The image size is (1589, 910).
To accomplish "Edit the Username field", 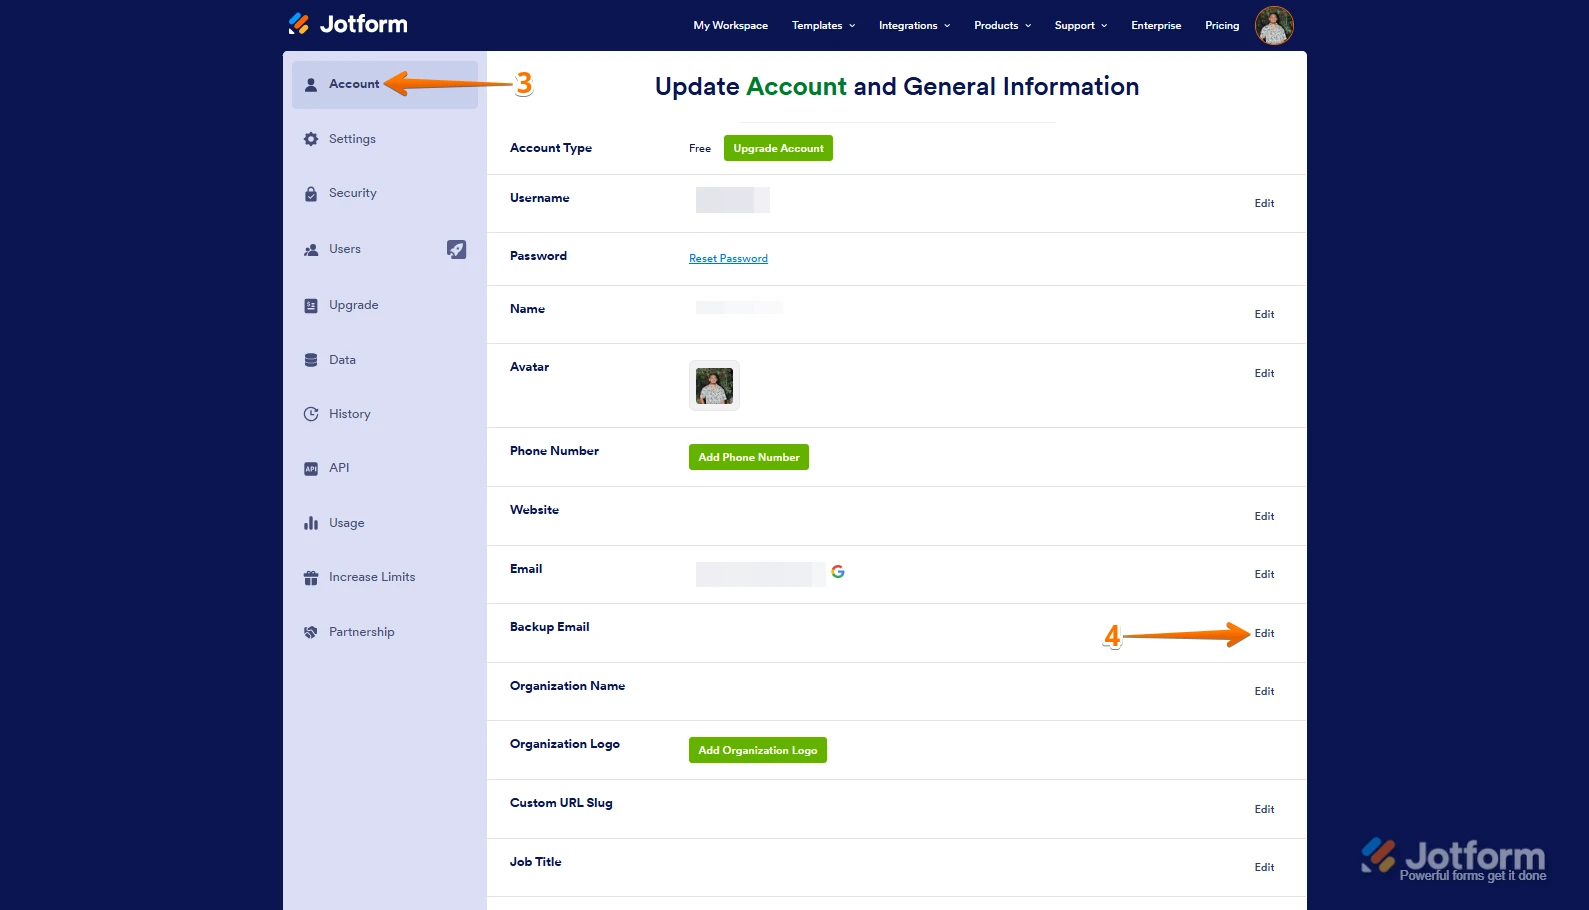I will coord(1264,204).
